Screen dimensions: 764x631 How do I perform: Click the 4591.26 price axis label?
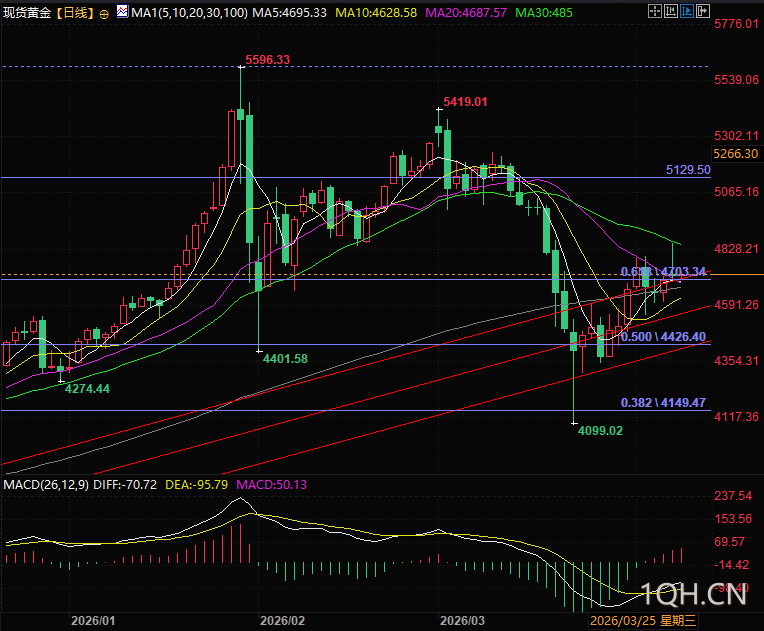[x=736, y=305]
